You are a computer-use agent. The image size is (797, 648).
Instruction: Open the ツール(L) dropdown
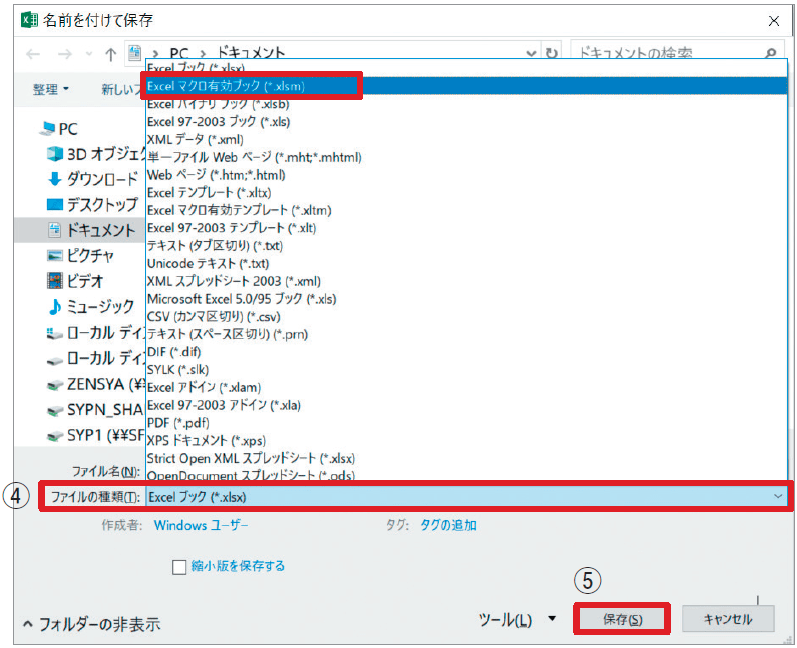click(x=517, y=620)
